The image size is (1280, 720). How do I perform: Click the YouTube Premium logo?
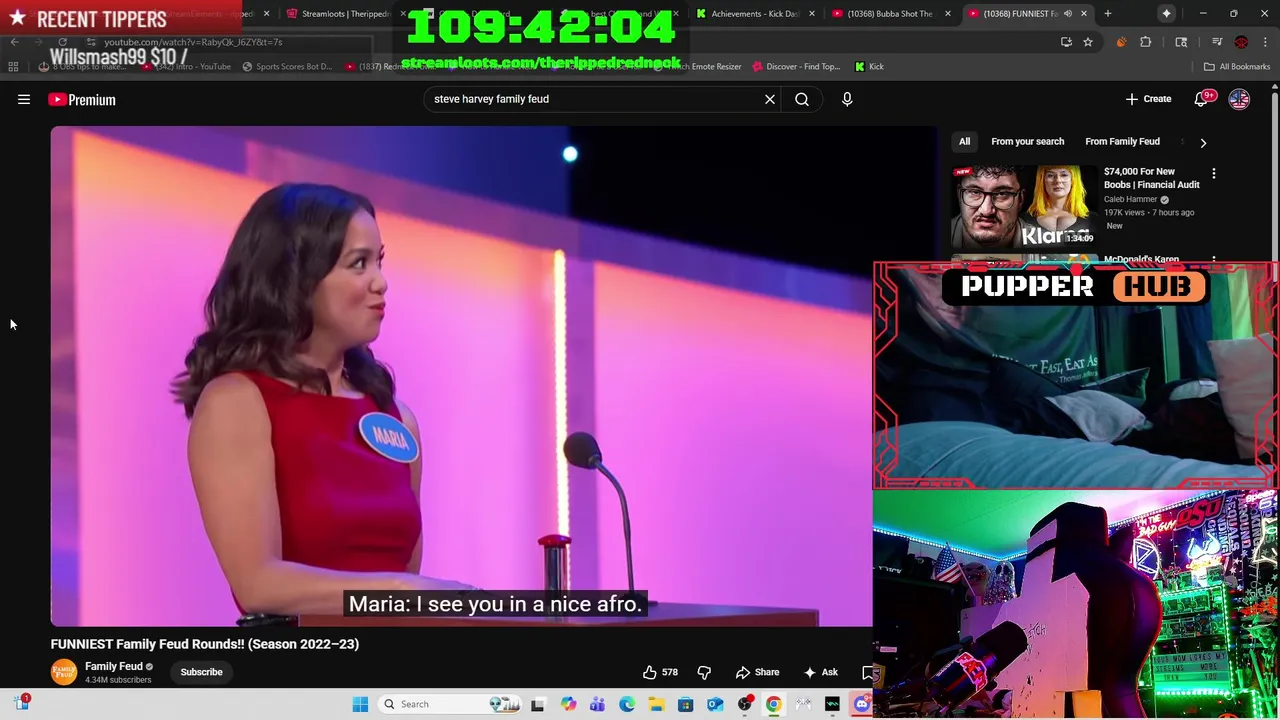[x=82, y=99]
